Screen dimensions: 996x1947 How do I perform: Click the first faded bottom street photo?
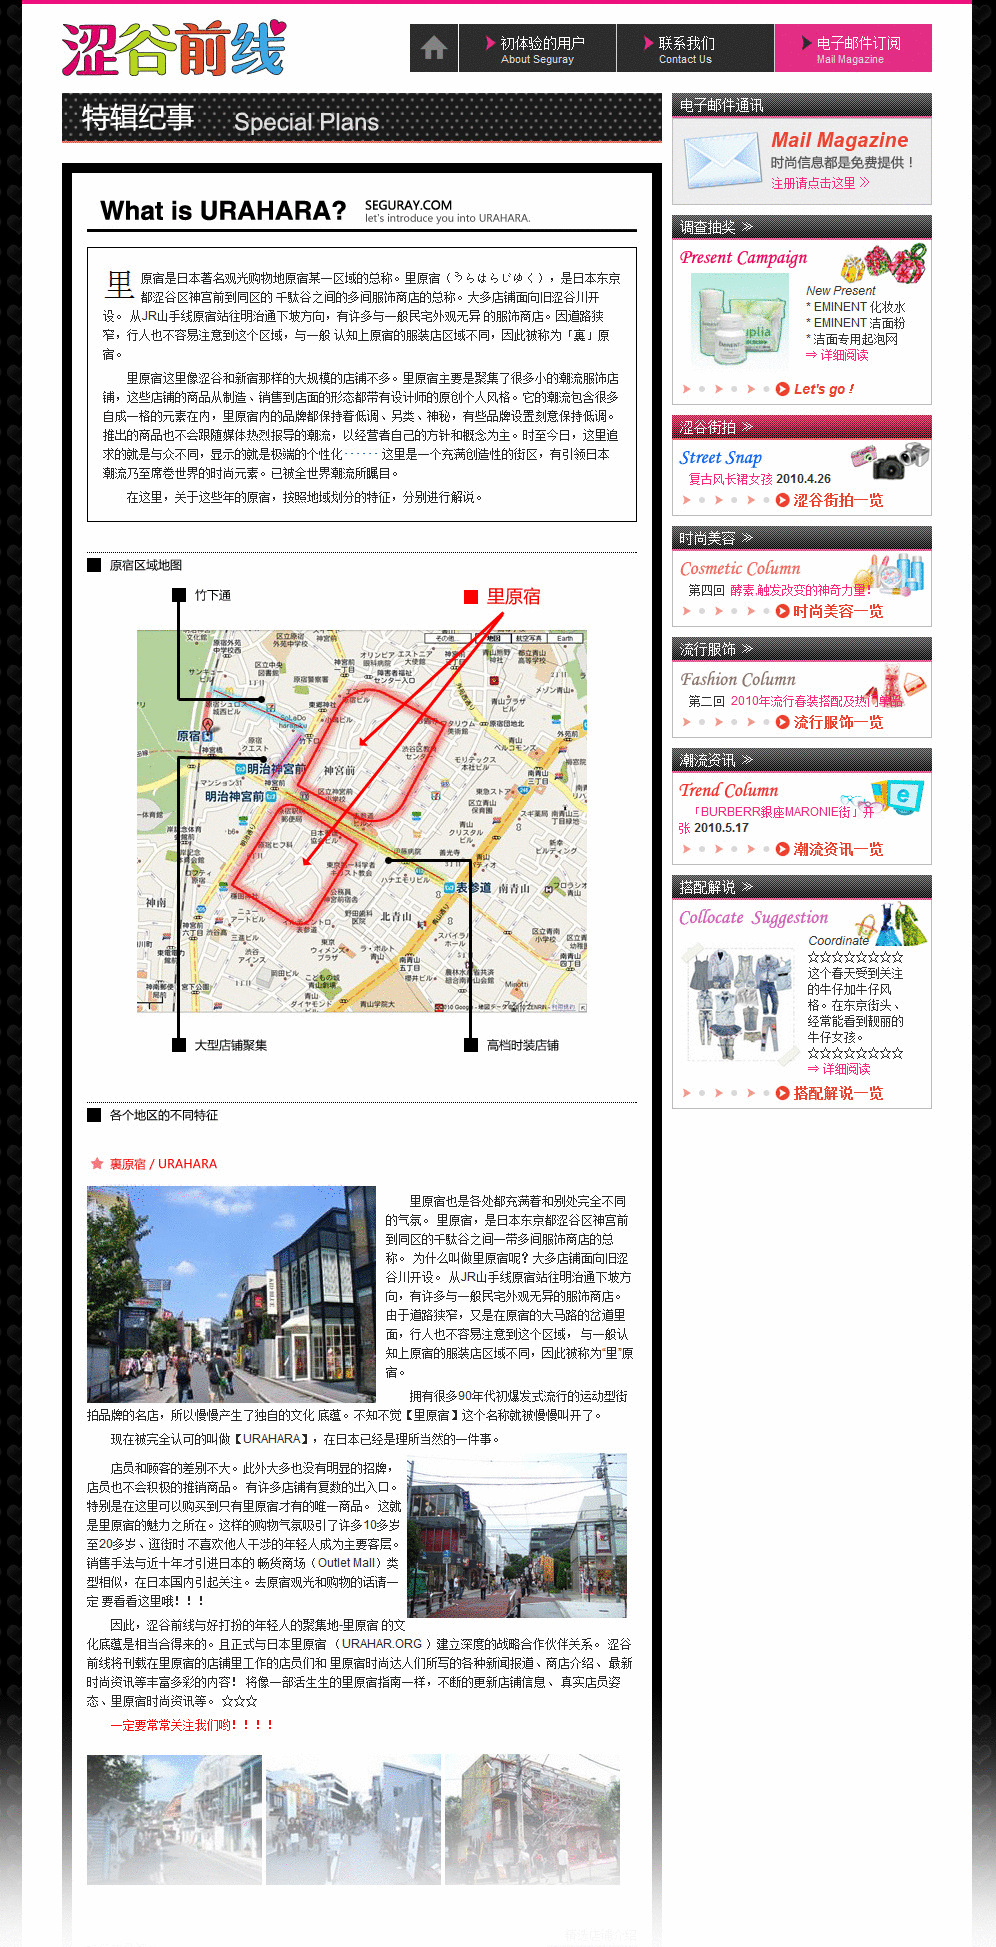[x=174, y=1819]
